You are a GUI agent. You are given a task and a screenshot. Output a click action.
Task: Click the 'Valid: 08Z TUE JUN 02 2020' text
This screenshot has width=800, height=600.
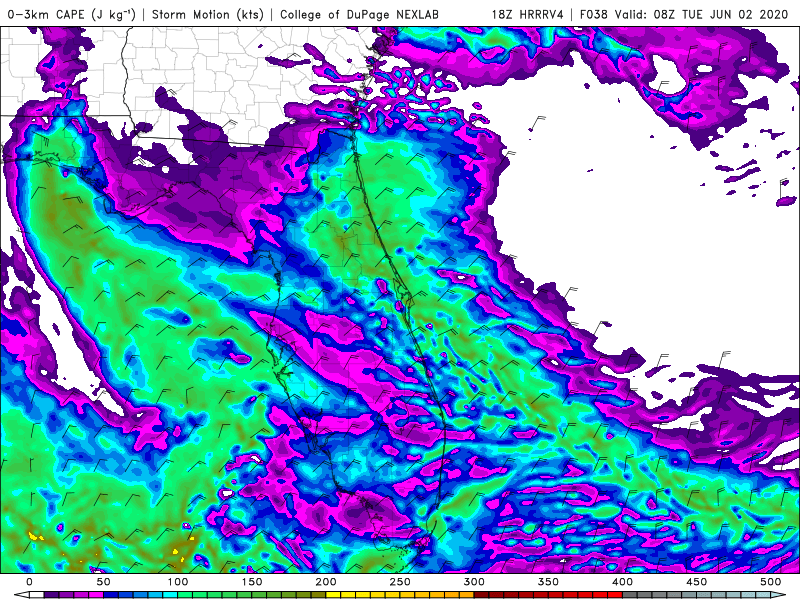coord(702,14)
